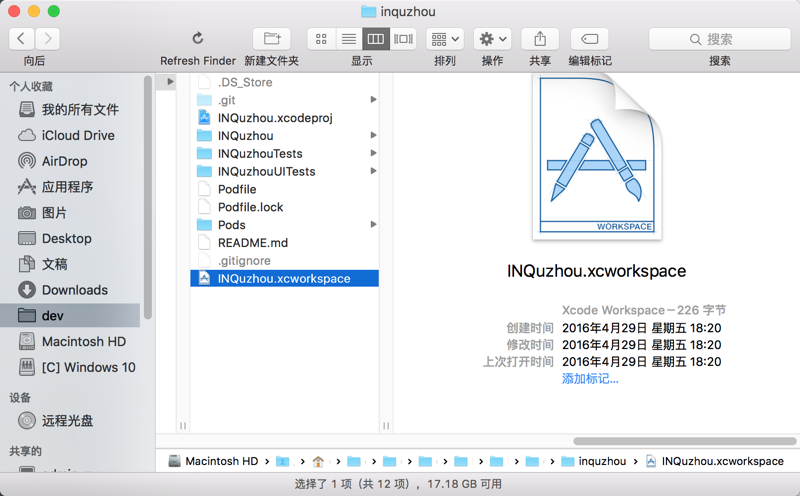Expand the INQuzhouUITests folder arrow
Image resolution: width=800 pixels, height=496 pixels.
(373, 171)
